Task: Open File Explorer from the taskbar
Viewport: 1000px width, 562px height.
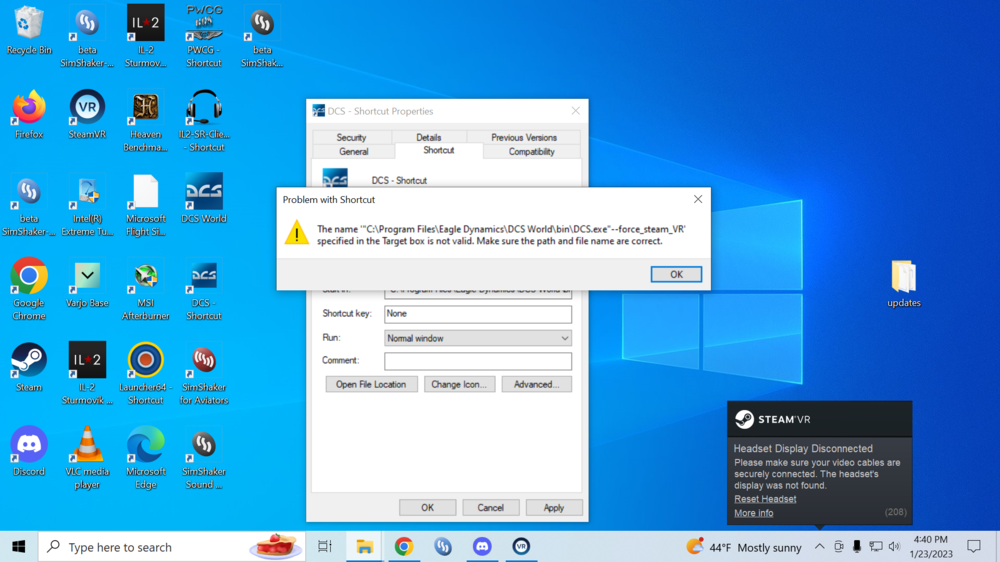Action: (364, 547)
